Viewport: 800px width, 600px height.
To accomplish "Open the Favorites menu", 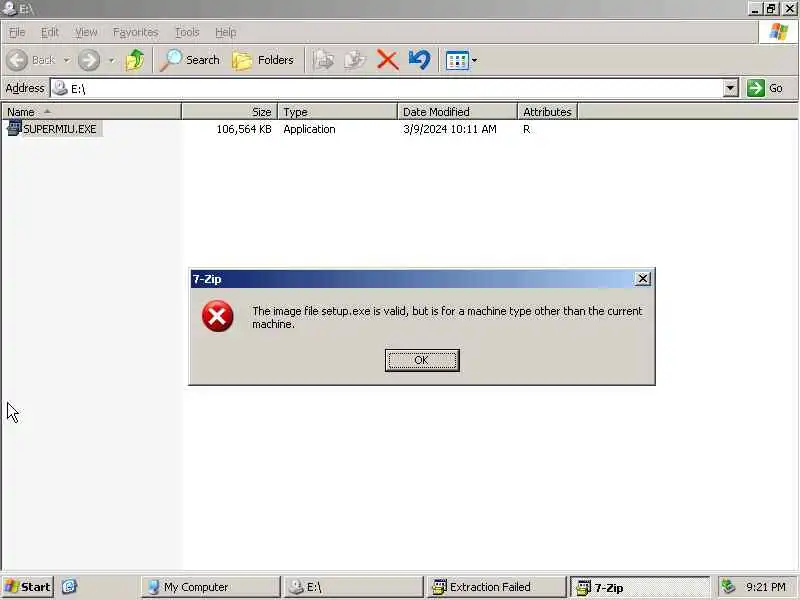I will [136, 32].
